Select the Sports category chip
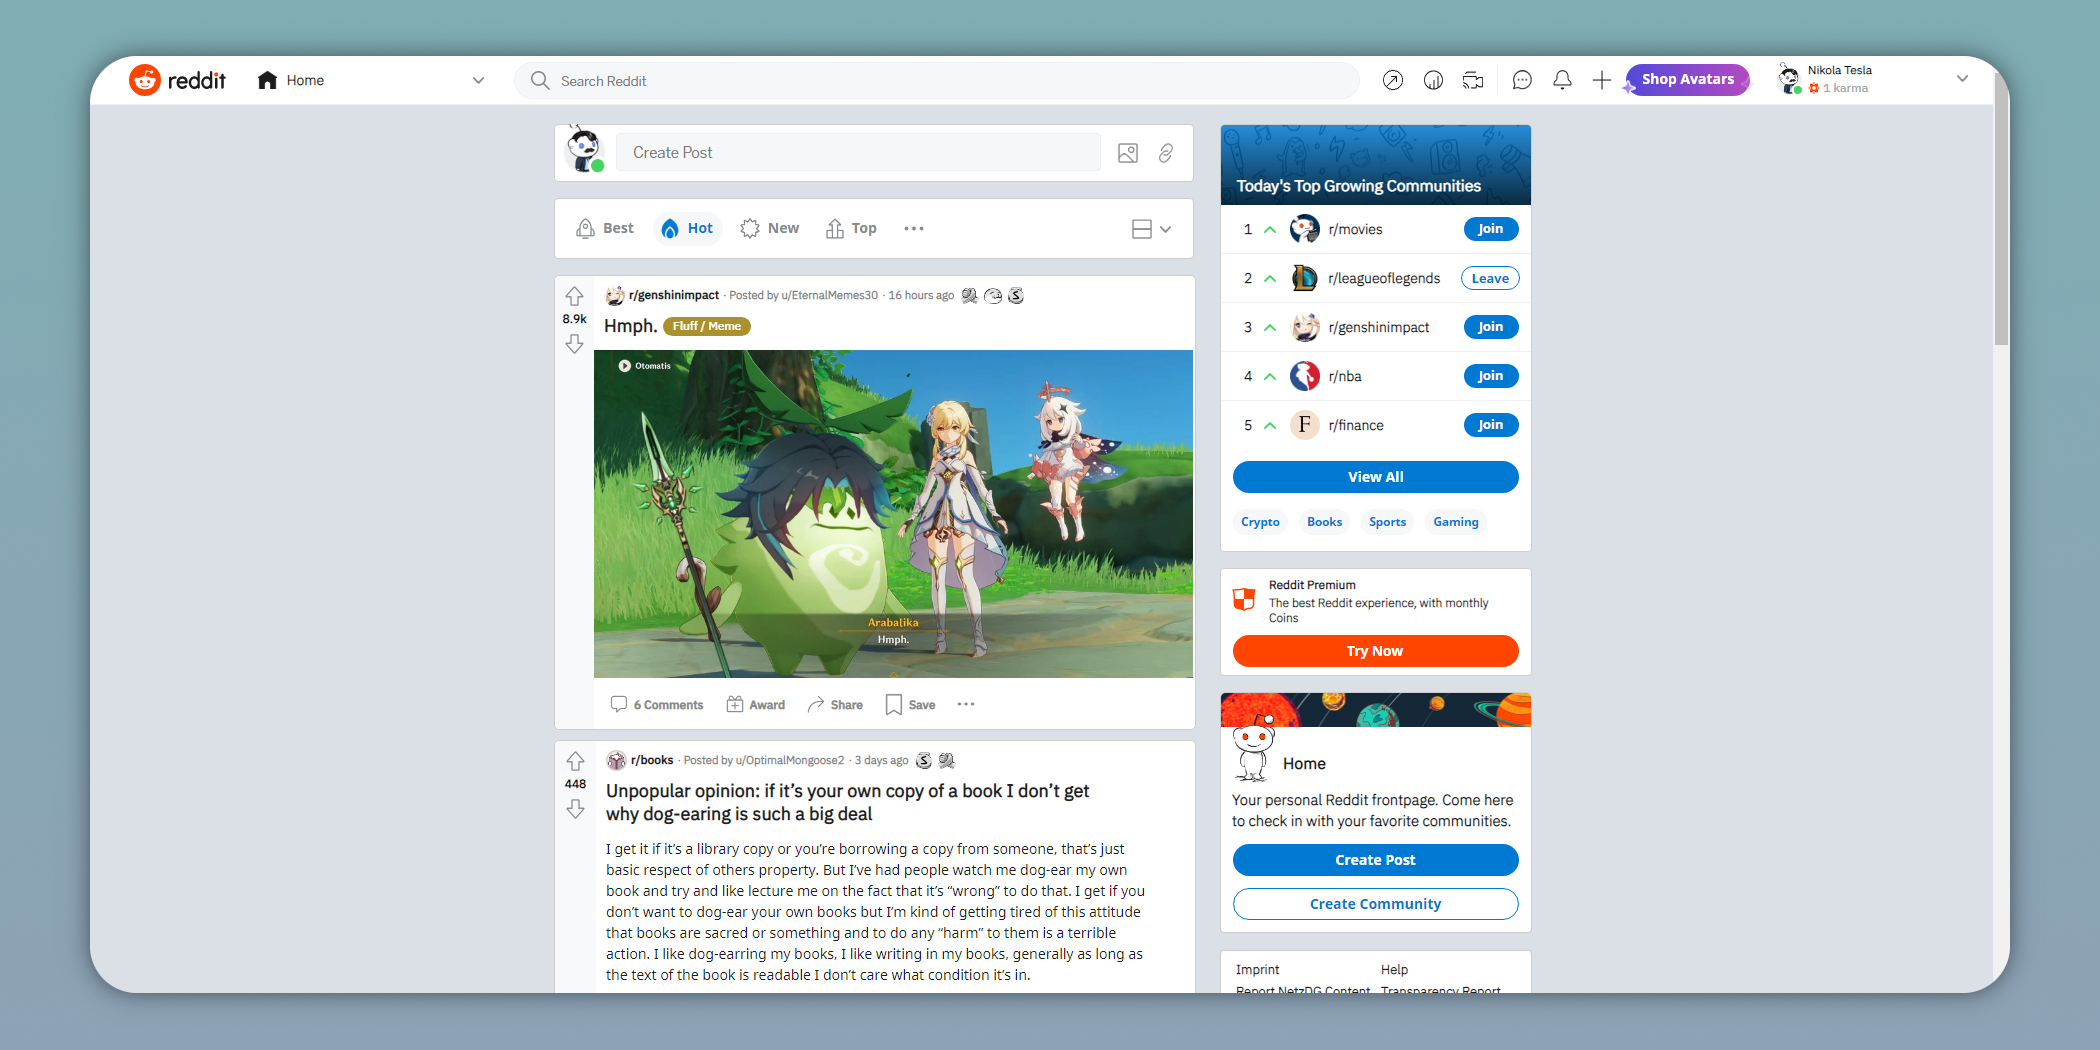Screen dimensions: 2100x1050 [1387, 522]
